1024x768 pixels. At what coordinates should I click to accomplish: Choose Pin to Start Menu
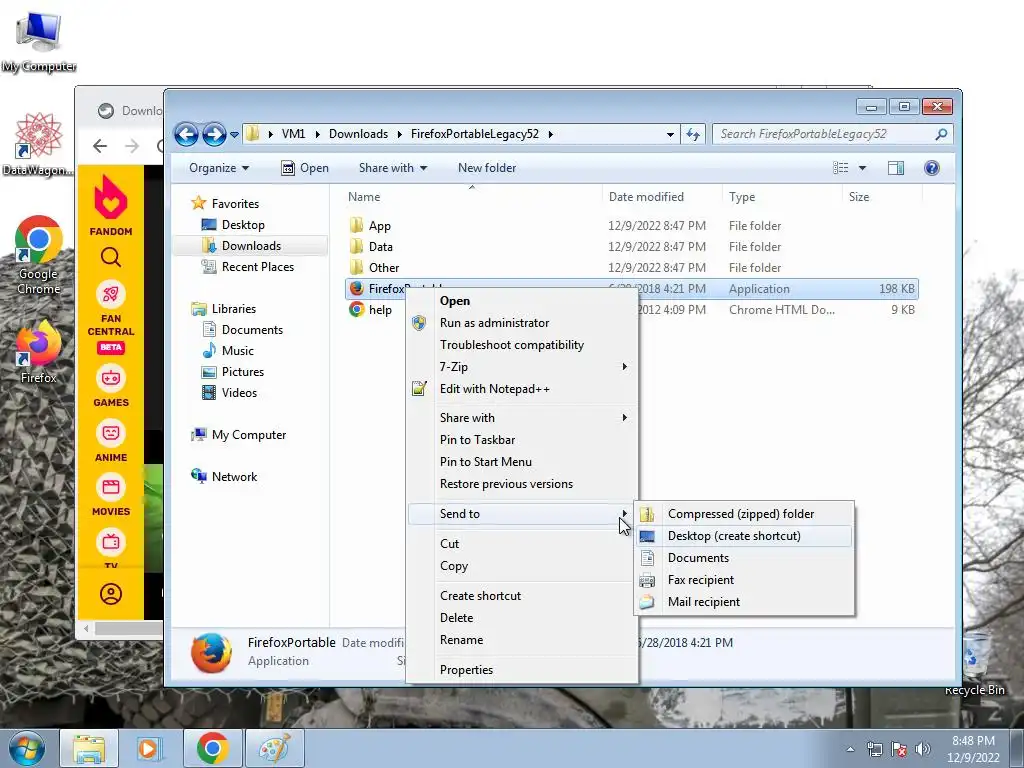coord(522,462)
